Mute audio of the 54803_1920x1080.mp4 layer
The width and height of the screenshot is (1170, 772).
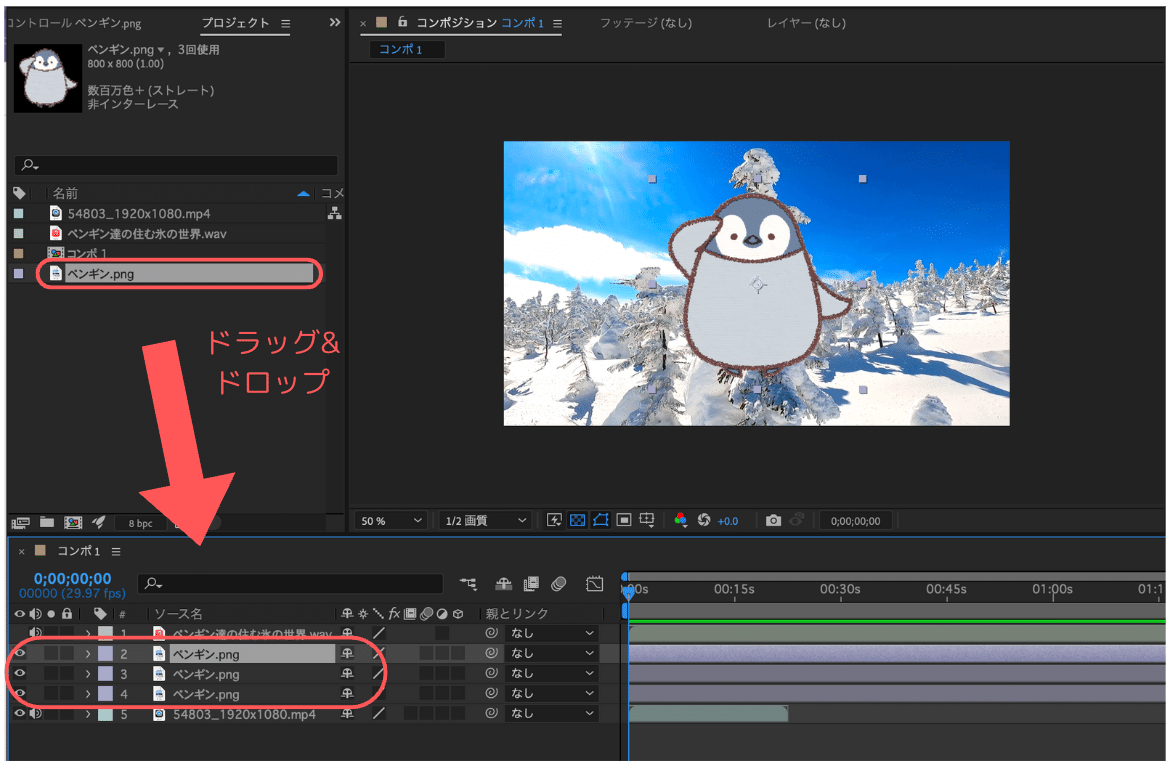[x=35, y=714]
